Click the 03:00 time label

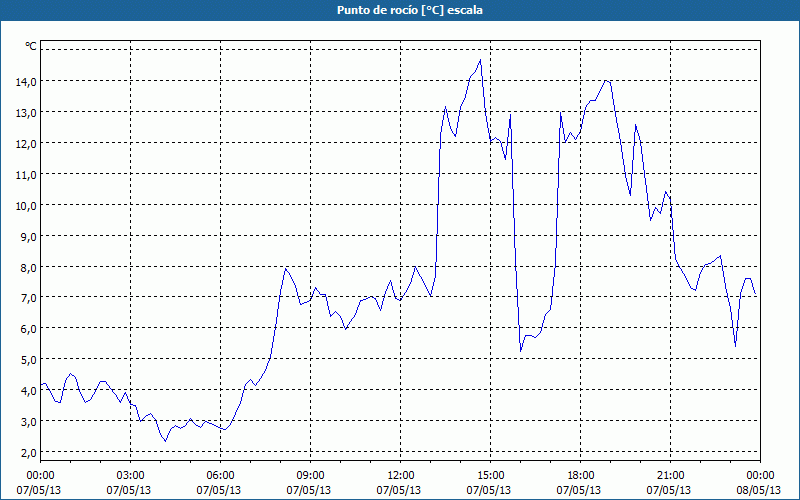coord(131,476)
